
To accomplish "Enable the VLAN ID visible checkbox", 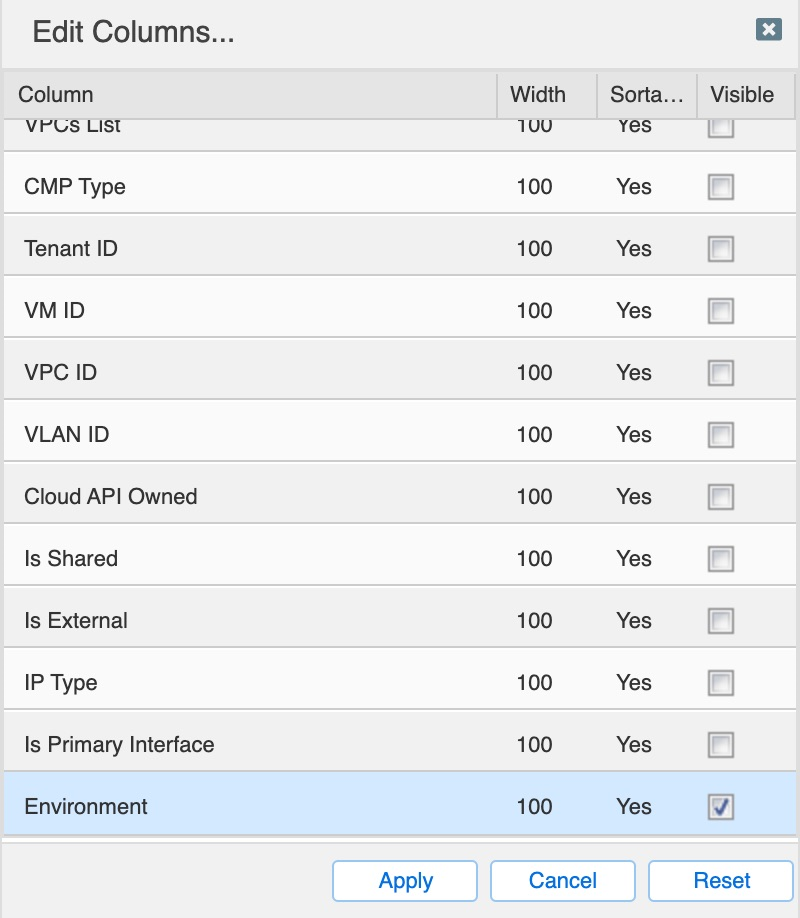I will 721,435.
